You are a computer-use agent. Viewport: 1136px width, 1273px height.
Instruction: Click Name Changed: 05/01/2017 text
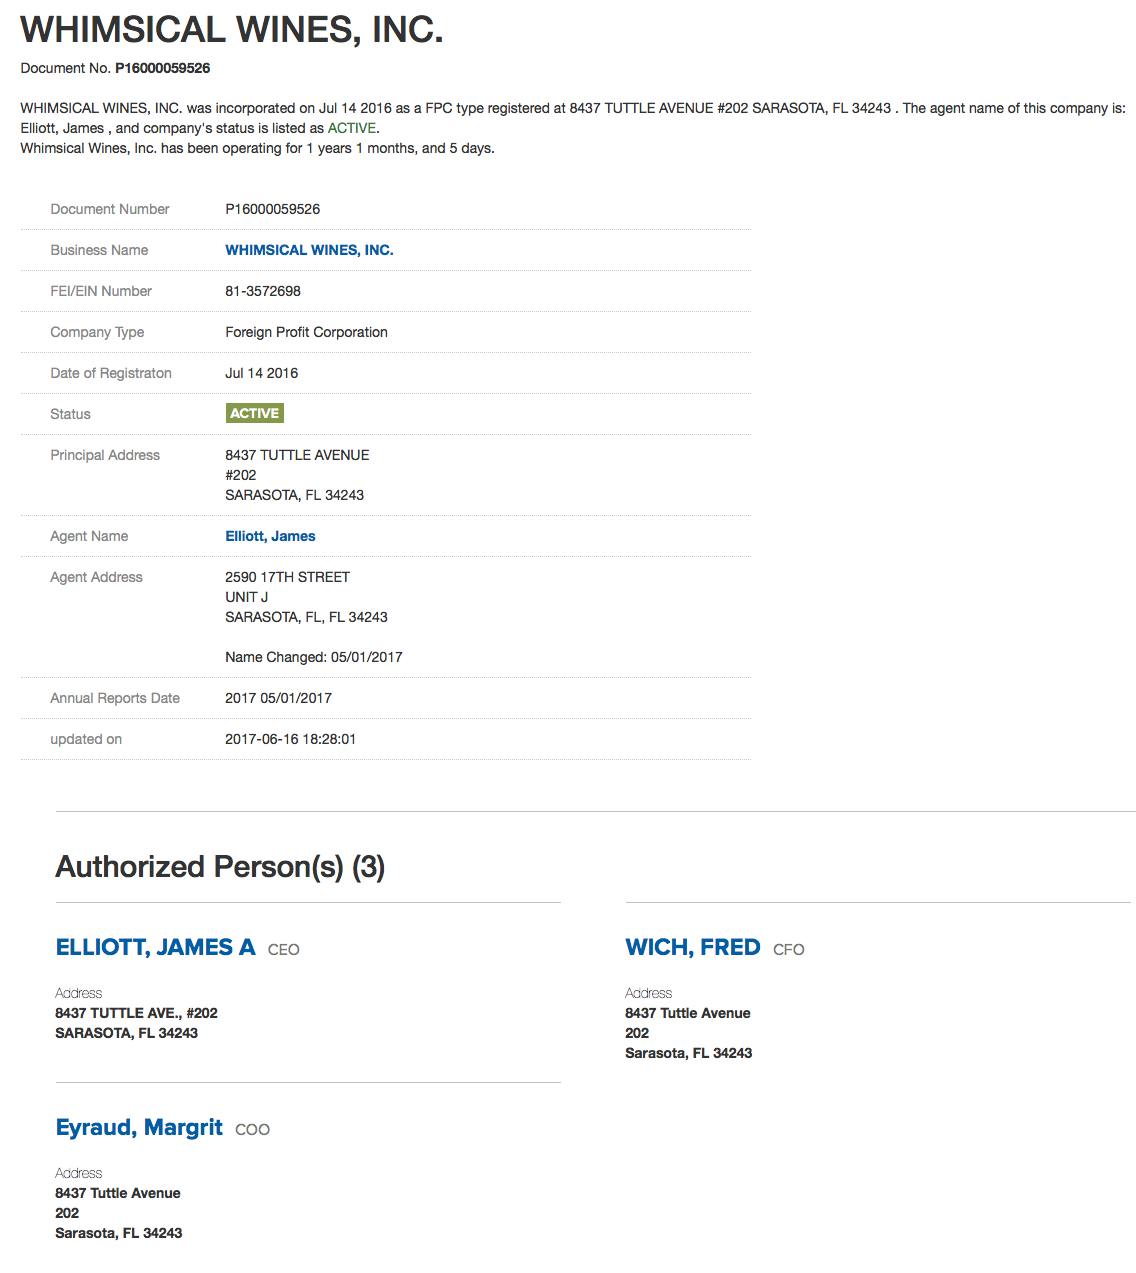pyautogui.click(x=314, y=657)
